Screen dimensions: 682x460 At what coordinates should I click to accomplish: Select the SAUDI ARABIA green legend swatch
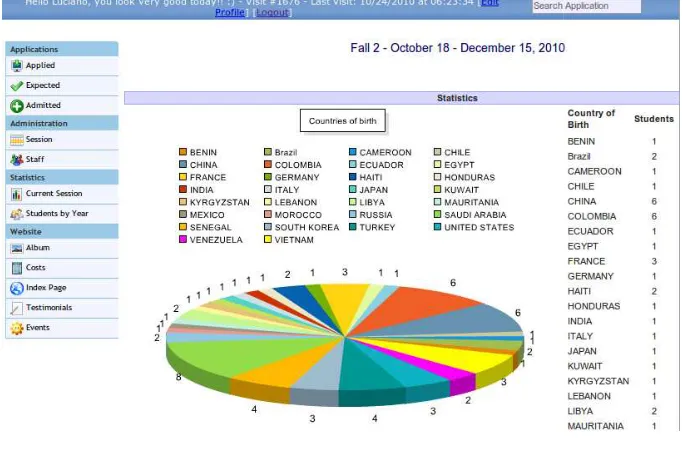click(x=437, y=214)
